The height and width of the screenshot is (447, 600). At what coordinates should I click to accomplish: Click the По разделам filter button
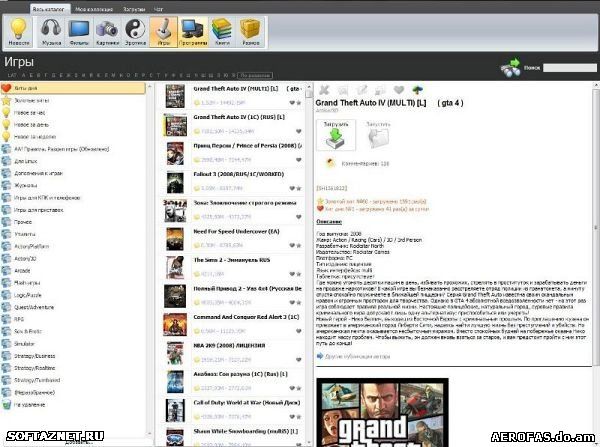coord(255,75)
